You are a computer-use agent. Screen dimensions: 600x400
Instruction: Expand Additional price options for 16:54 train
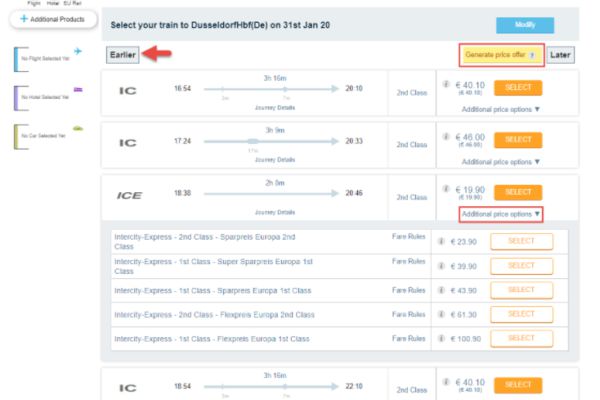coord(500,110)
